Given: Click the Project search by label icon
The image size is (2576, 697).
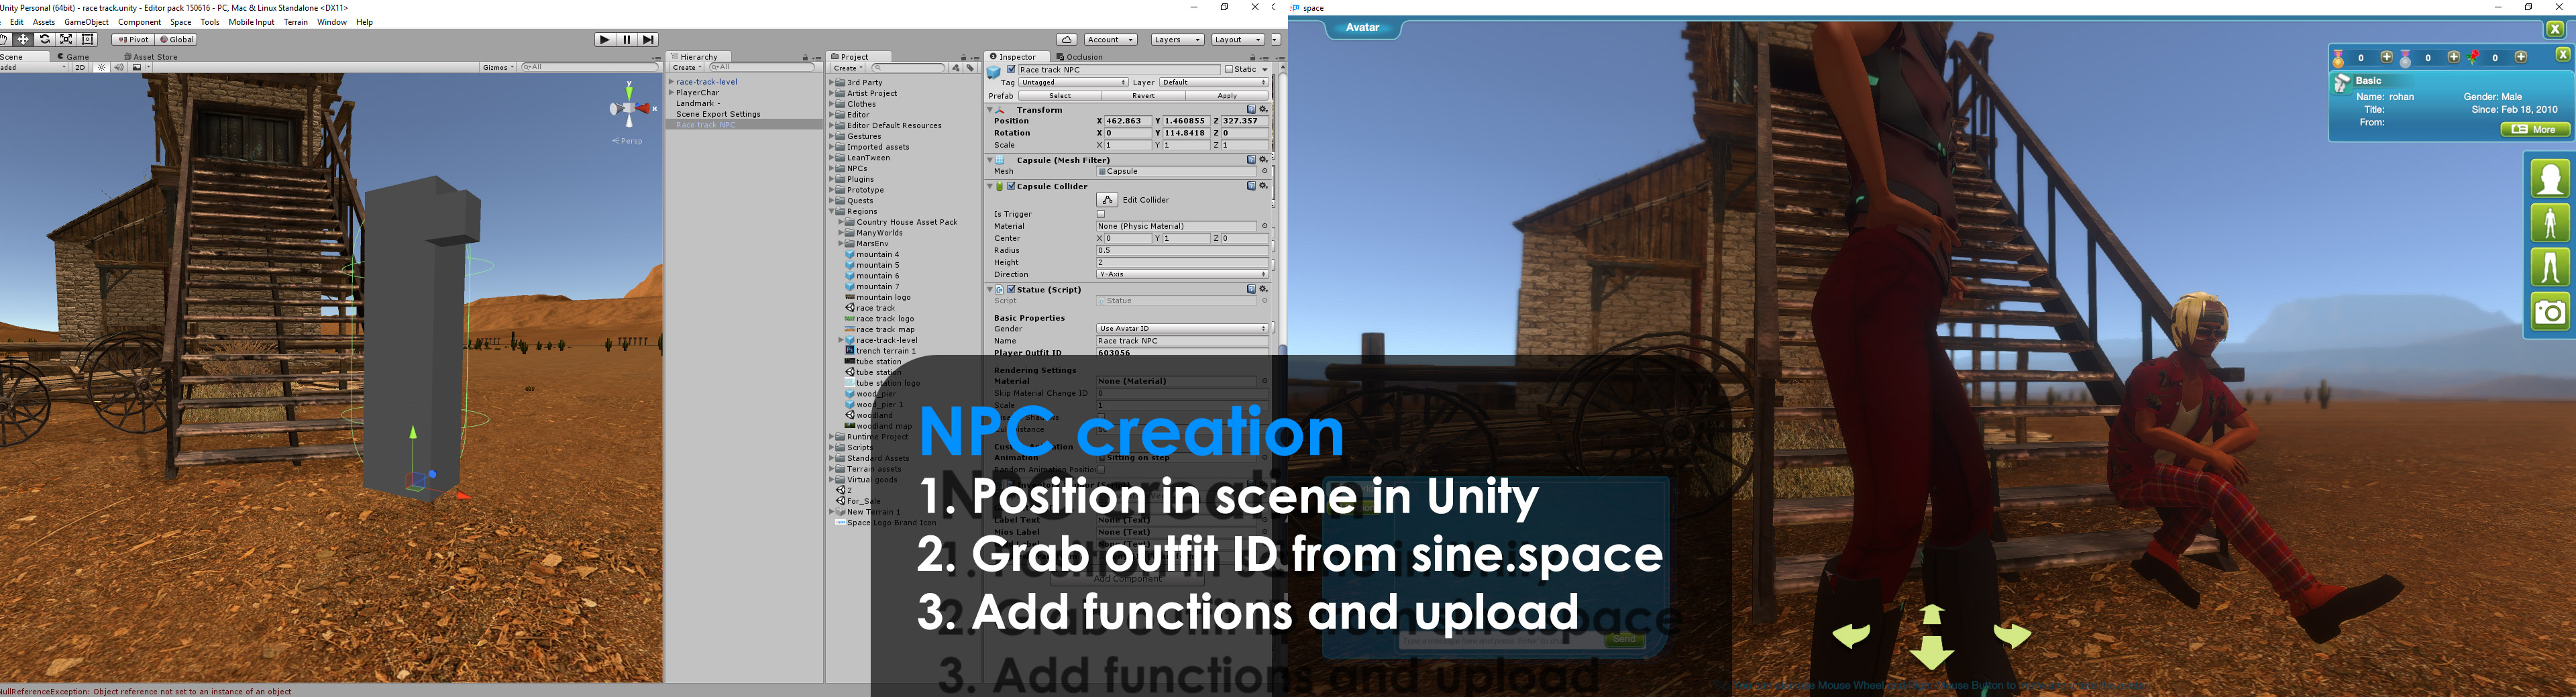Looking at the screenshot, I should tap(970, 68).
